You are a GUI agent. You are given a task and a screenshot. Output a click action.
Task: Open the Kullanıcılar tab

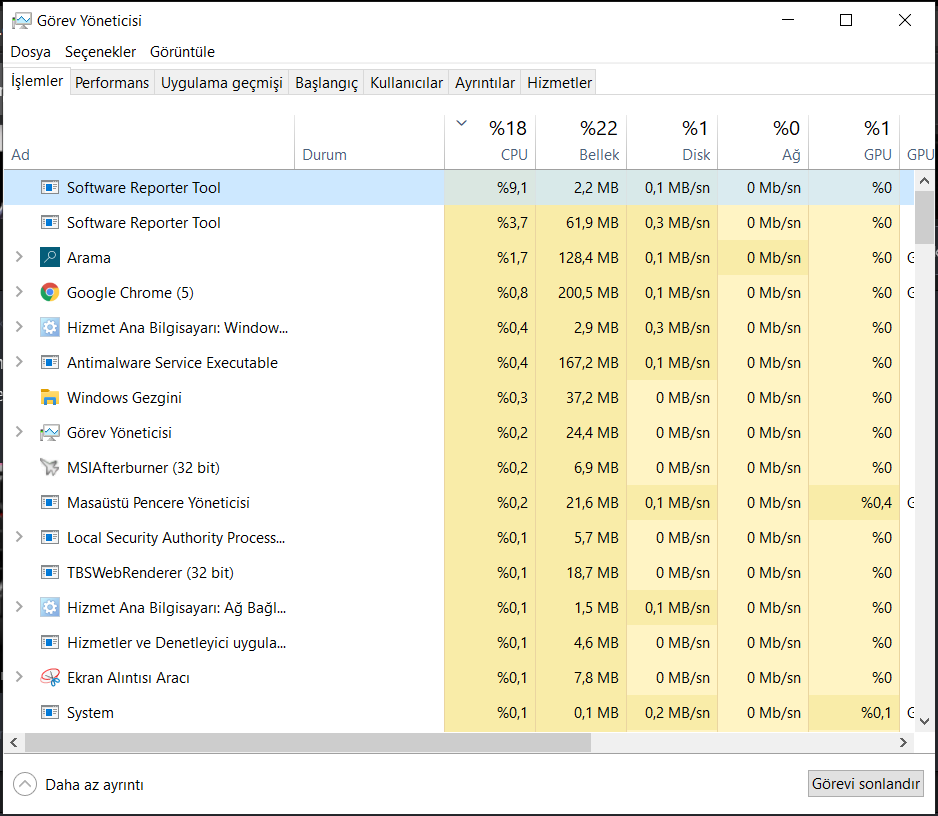pyautogui.click(x=406, y=83)
